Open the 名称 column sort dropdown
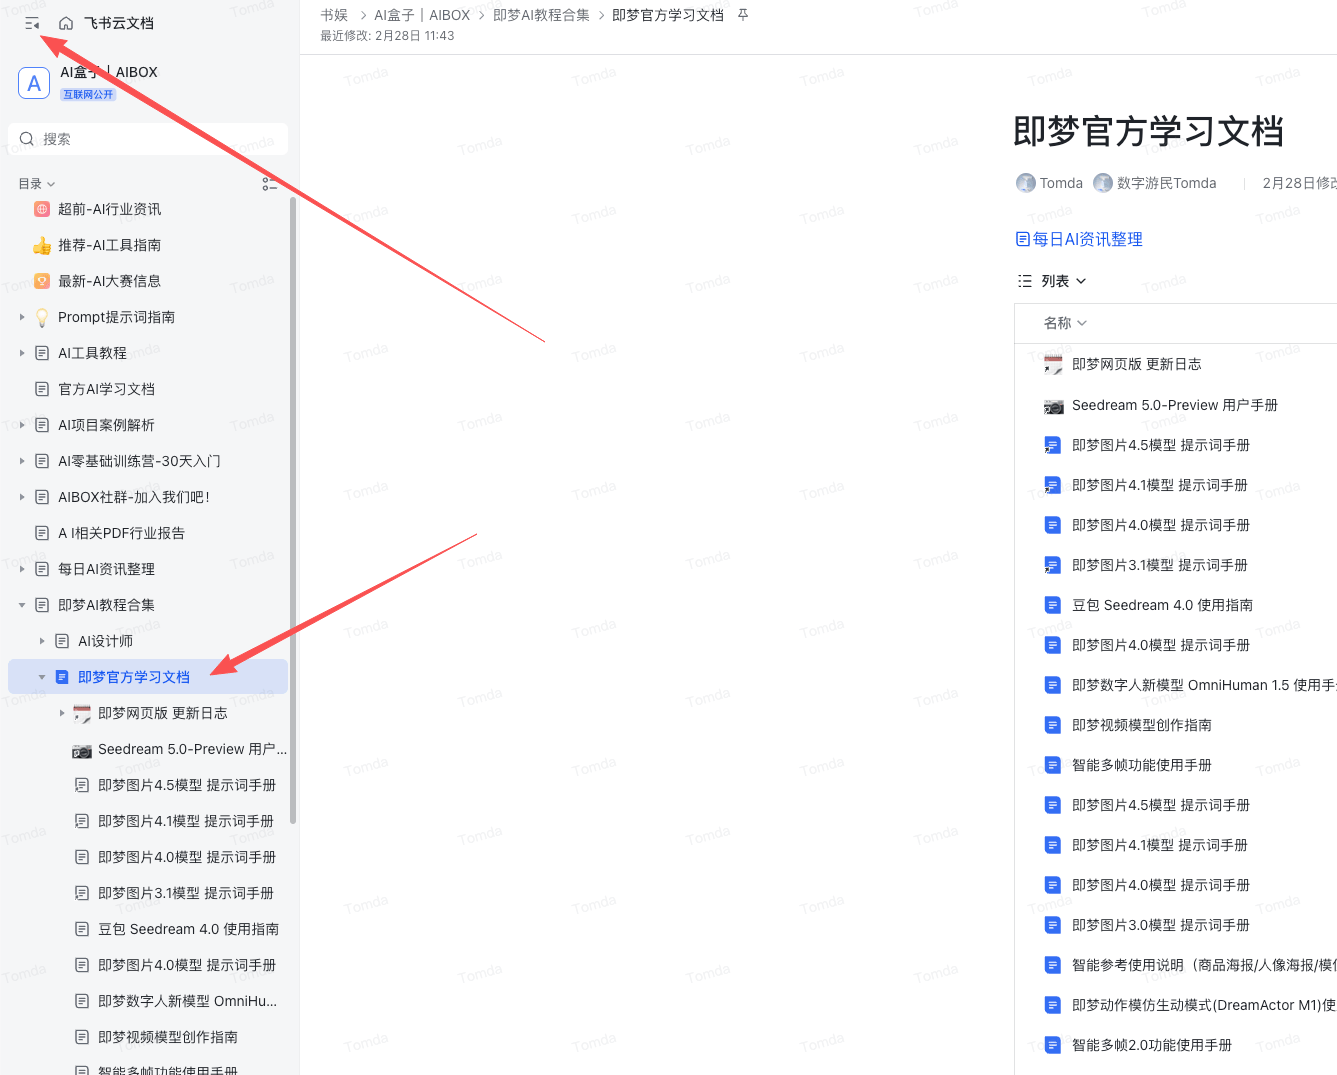 (x=1065, y=323)
